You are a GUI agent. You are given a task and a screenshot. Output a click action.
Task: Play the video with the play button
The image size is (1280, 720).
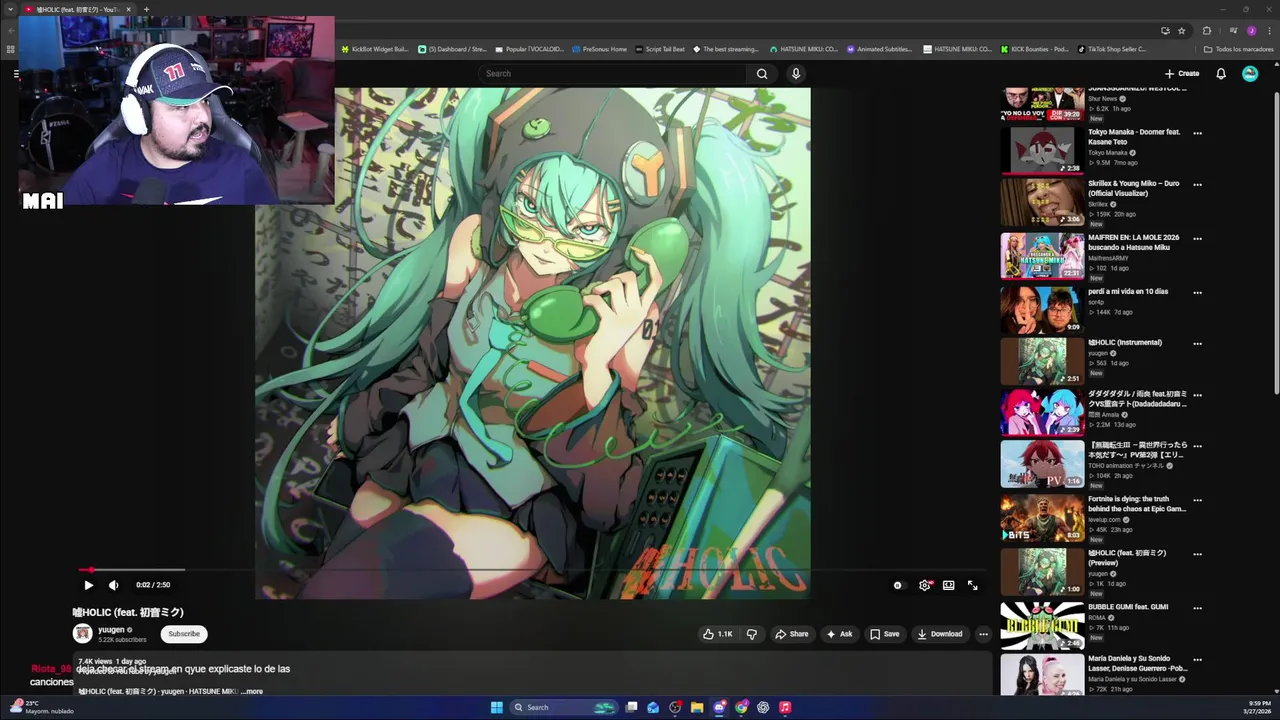click(88, 585)
